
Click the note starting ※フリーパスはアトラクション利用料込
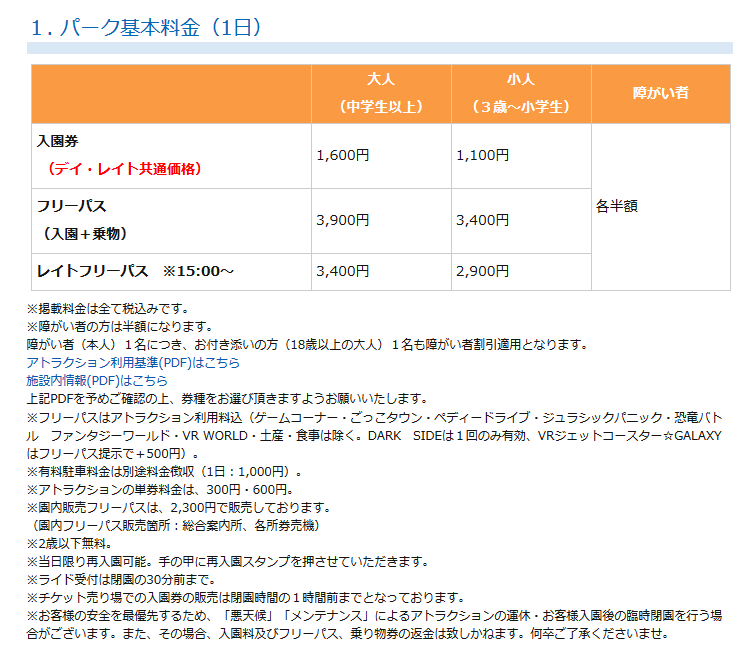click(374, 436)
